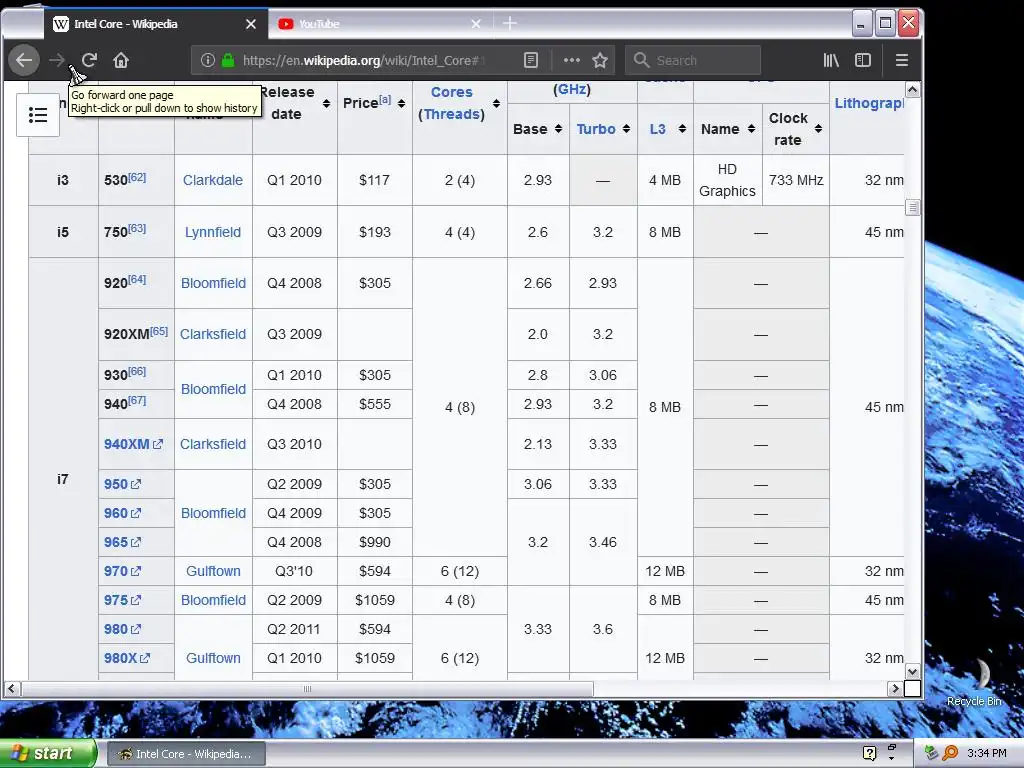This screenshot has width=1024, height=768.
Task: Toggle reader view in address bar
Action: 531,60
